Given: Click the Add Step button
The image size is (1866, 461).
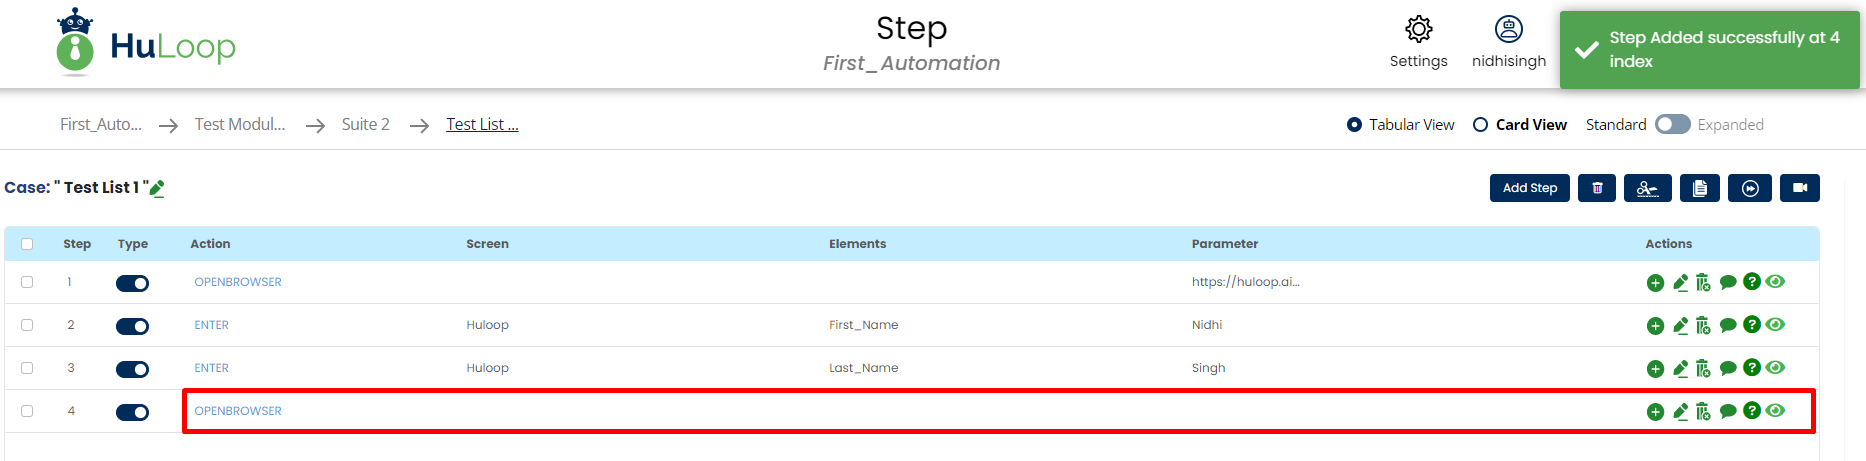Looking at the screenshot, I should (1529, 188).
